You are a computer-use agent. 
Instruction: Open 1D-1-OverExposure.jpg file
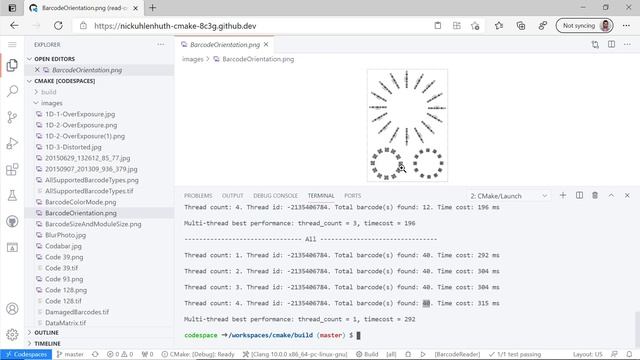(80, 114)
